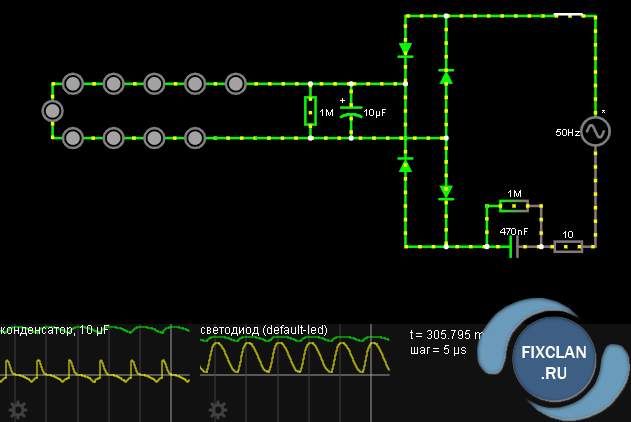Toggle the switch at top right of circuit
The height and width of the screenshot is (422, 631).
(x=569, y=16)
